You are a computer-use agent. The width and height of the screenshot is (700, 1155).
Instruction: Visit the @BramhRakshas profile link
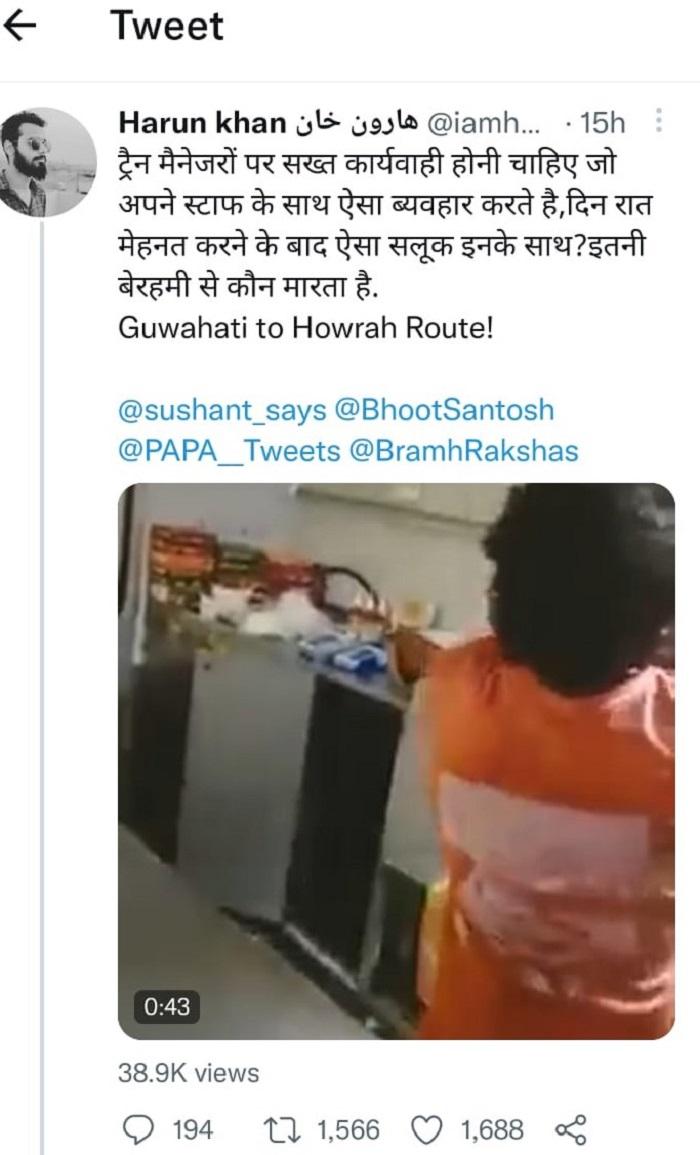pyautogui.click(x=463, y=451)
